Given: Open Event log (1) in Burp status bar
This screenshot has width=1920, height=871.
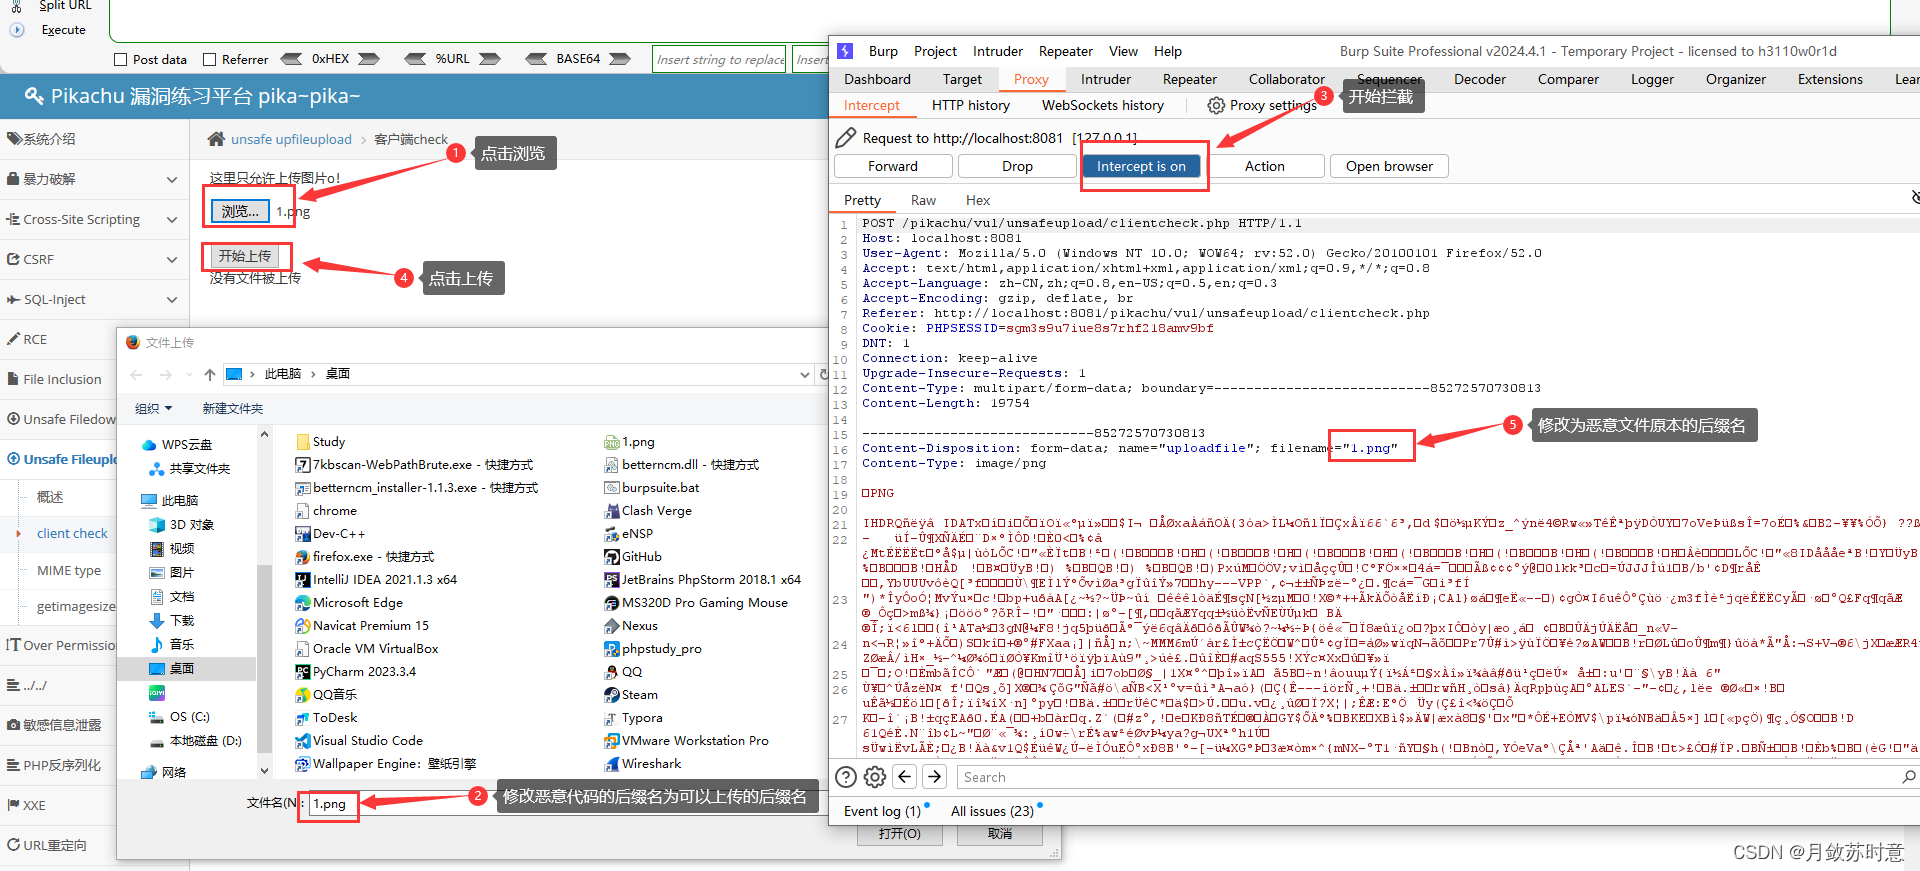Looking at the screenshot, I should point(882,811).
